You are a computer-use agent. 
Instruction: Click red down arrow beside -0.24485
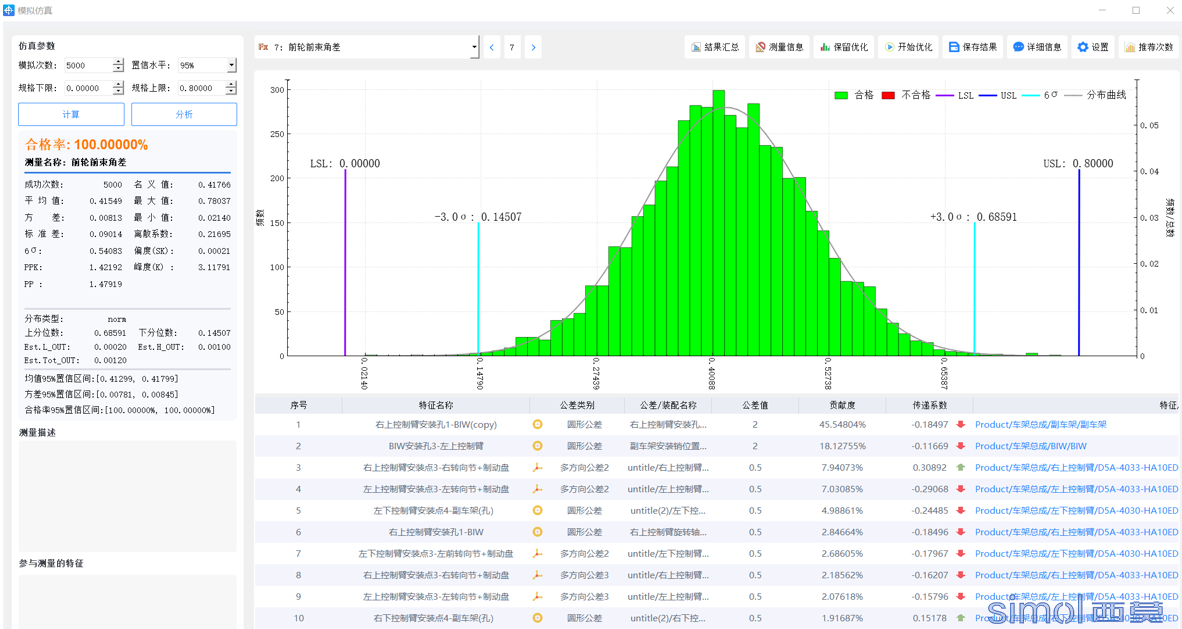[x=960, y=511]
